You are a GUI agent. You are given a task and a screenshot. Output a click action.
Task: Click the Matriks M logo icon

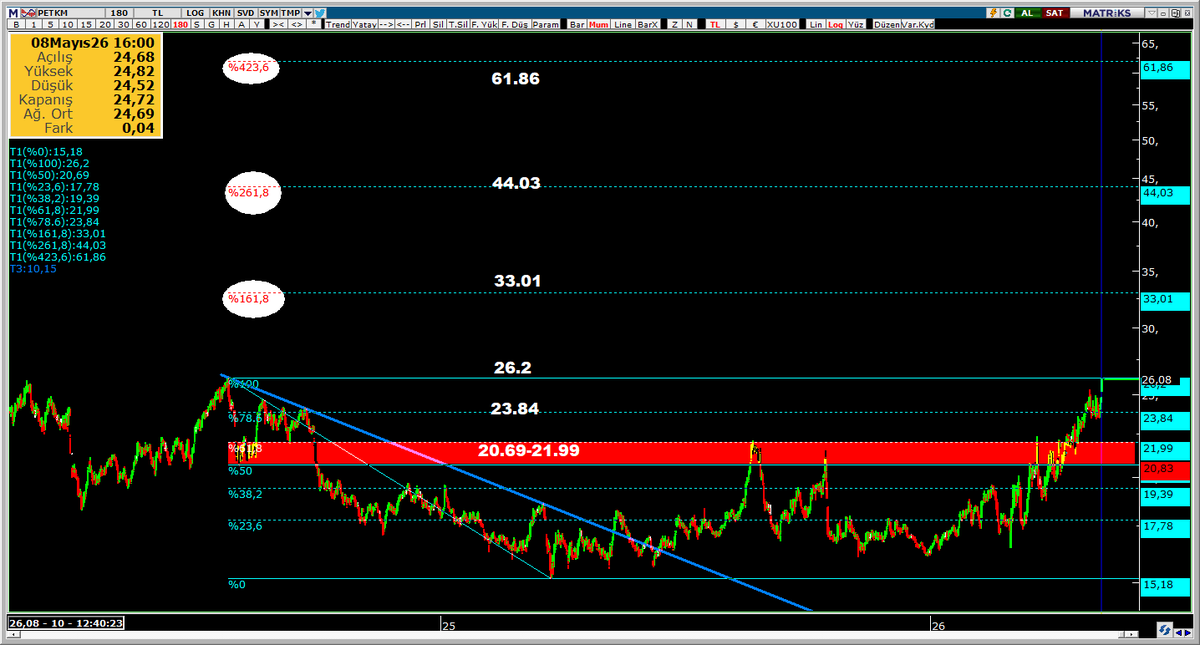tap(13, 13)
